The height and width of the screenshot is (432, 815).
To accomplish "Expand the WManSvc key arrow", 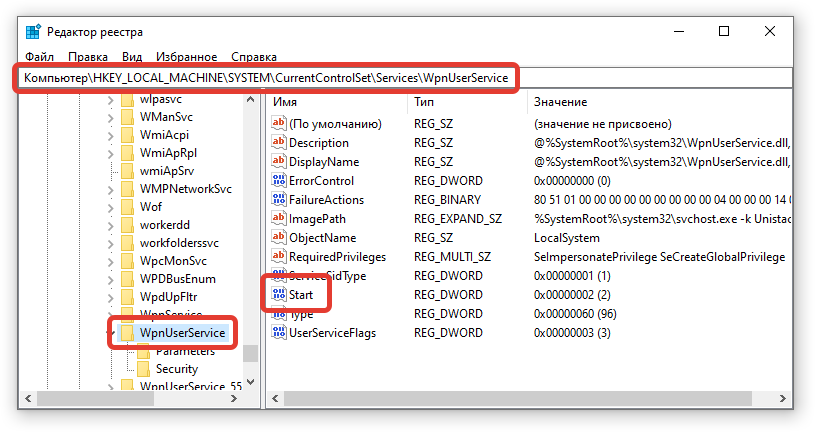I will click(x=110, y=118).
